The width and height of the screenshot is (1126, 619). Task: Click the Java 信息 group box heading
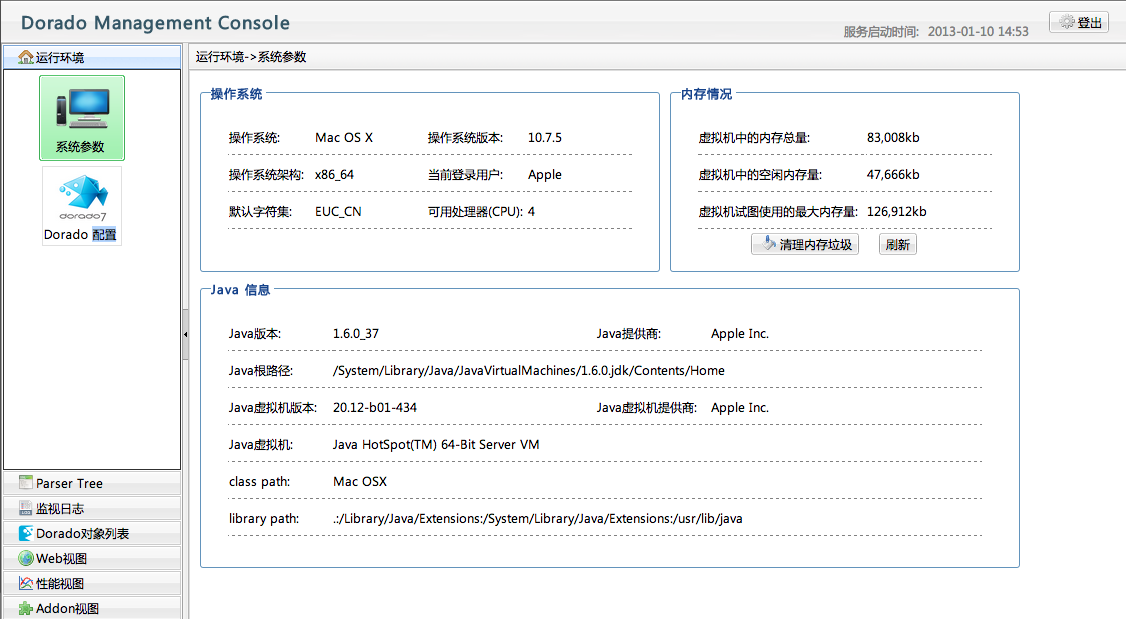(x=240, y=290)
